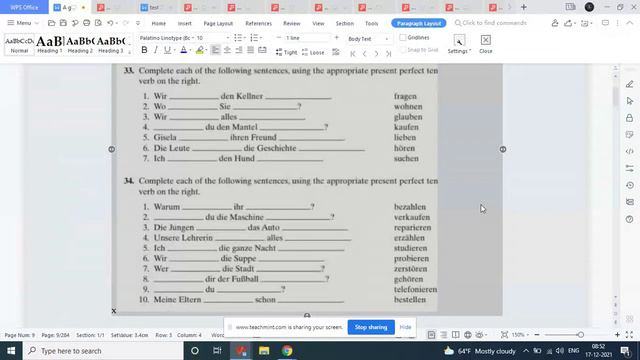Open the history icon in right sidebar

coord(629,185)
